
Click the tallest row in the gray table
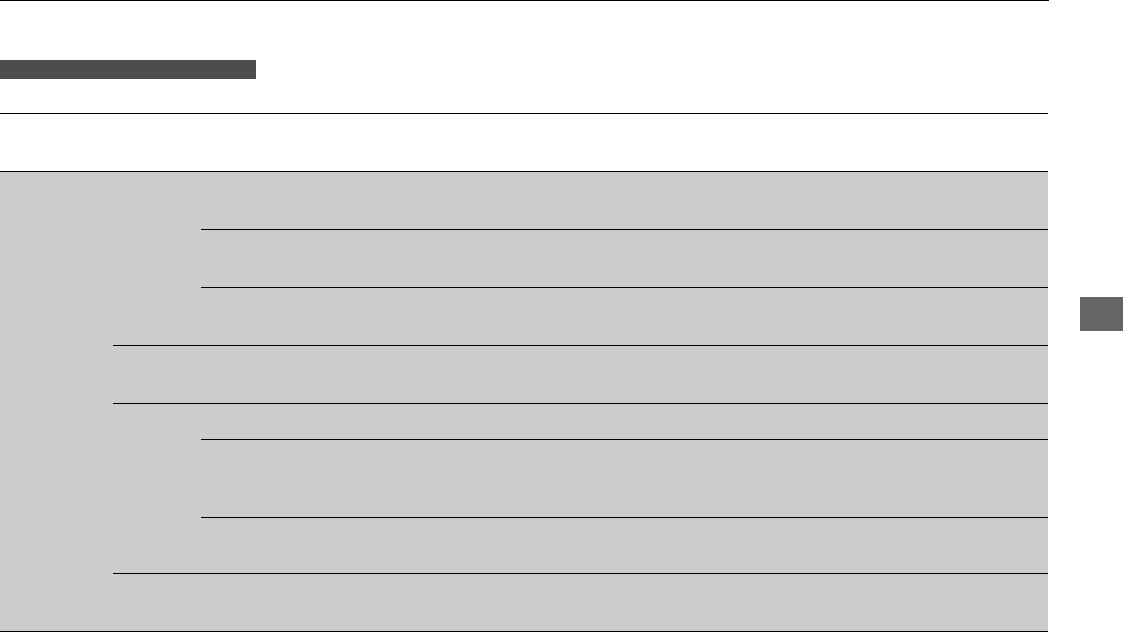[x=625, y=478]
